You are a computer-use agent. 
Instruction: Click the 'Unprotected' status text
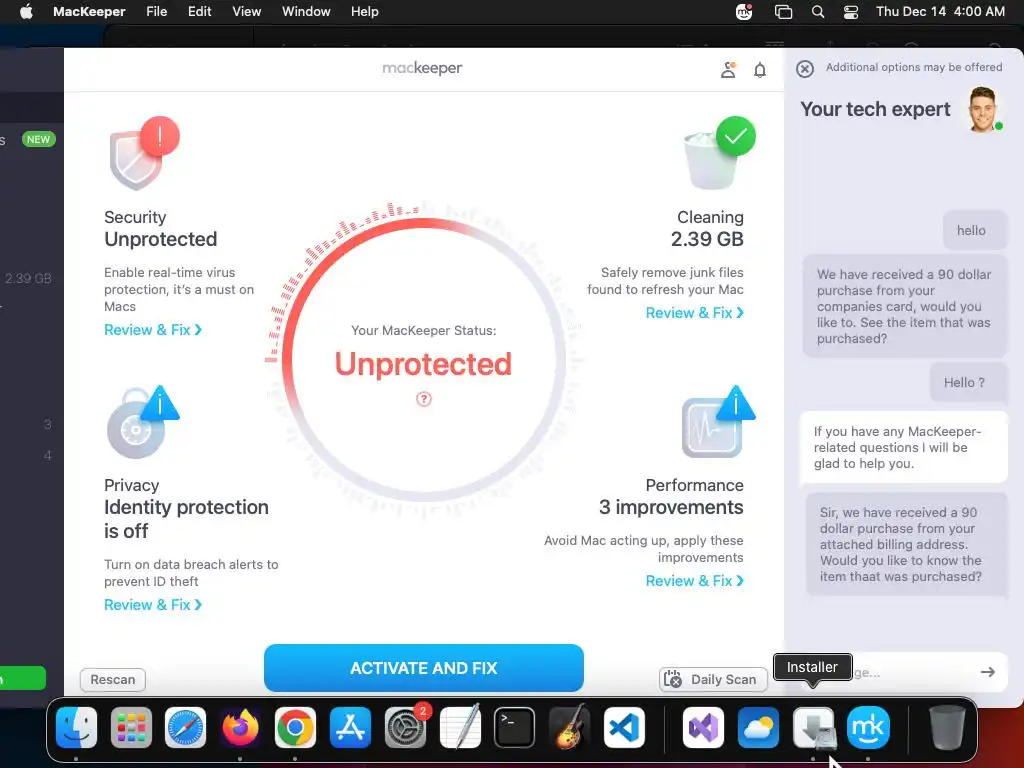click(x=423, y=364)
